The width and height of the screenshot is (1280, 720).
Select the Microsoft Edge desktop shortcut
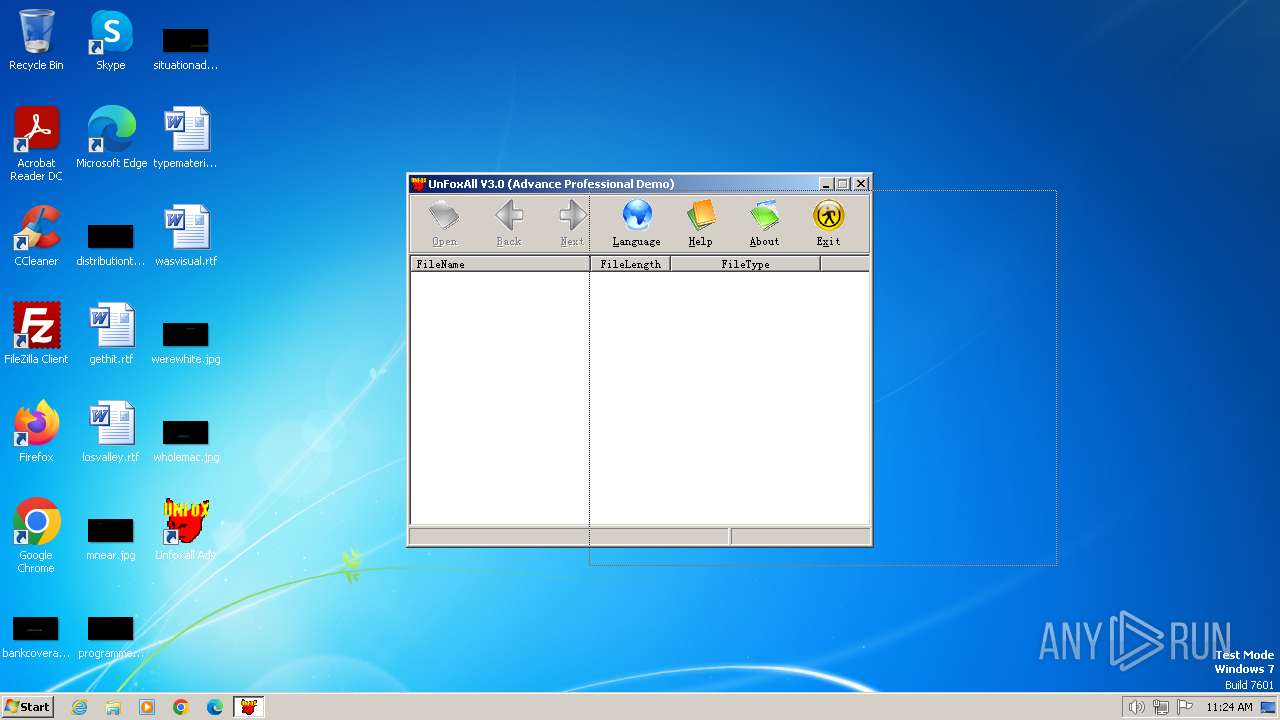[x=111, y=138]
